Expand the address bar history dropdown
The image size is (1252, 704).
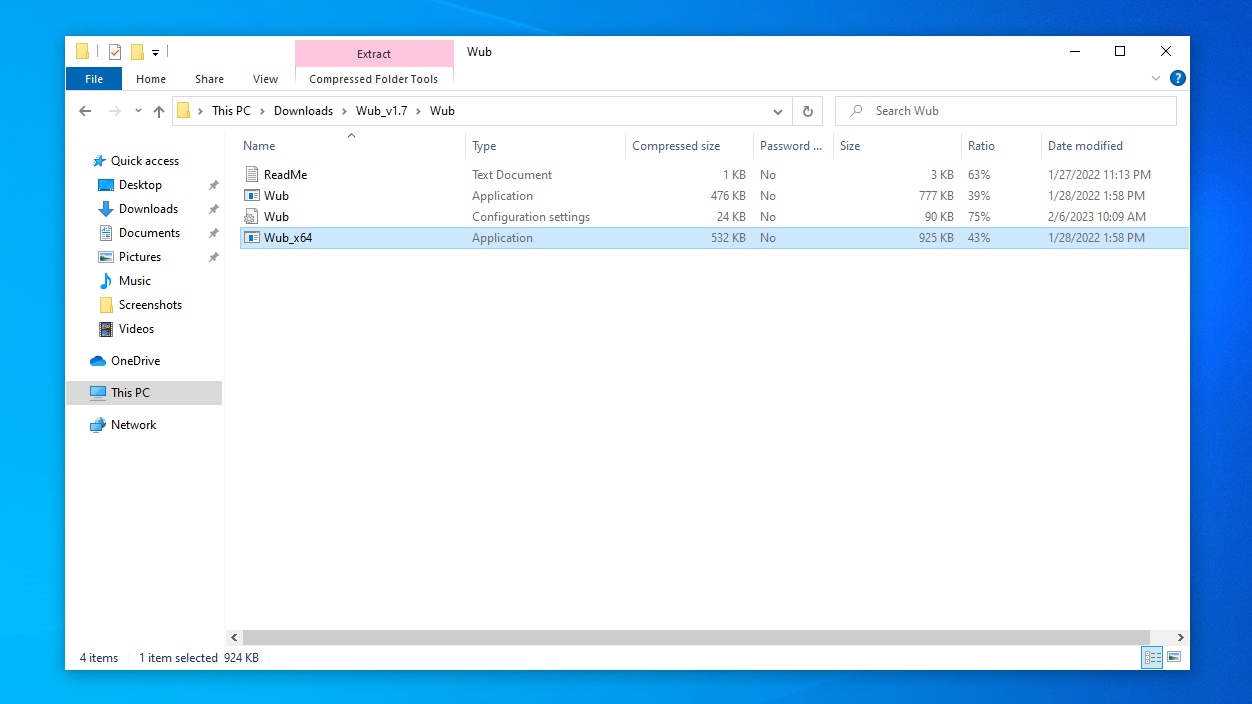click(778, 111)
